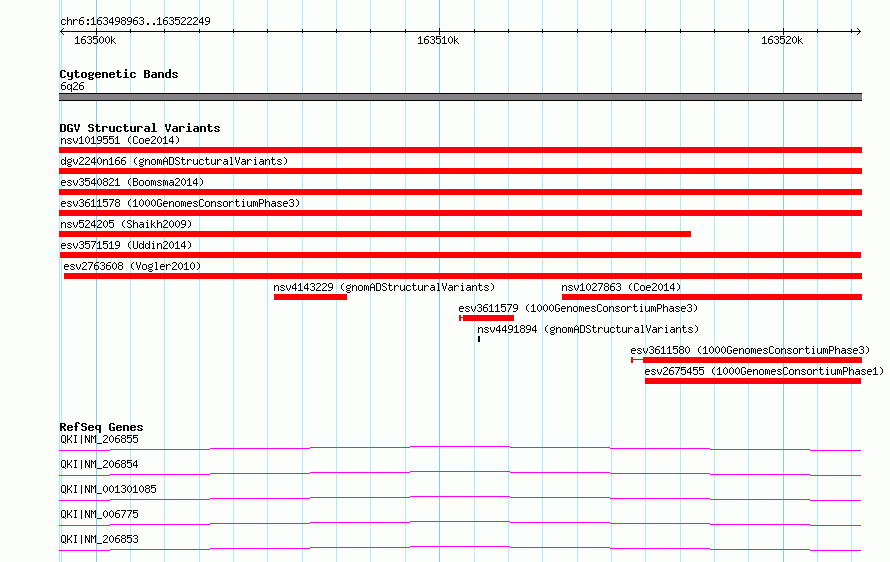Click the esv2763608 (Vogler2010) label
The width and height of the screenshot is (890, 562).
click(132, 266)
